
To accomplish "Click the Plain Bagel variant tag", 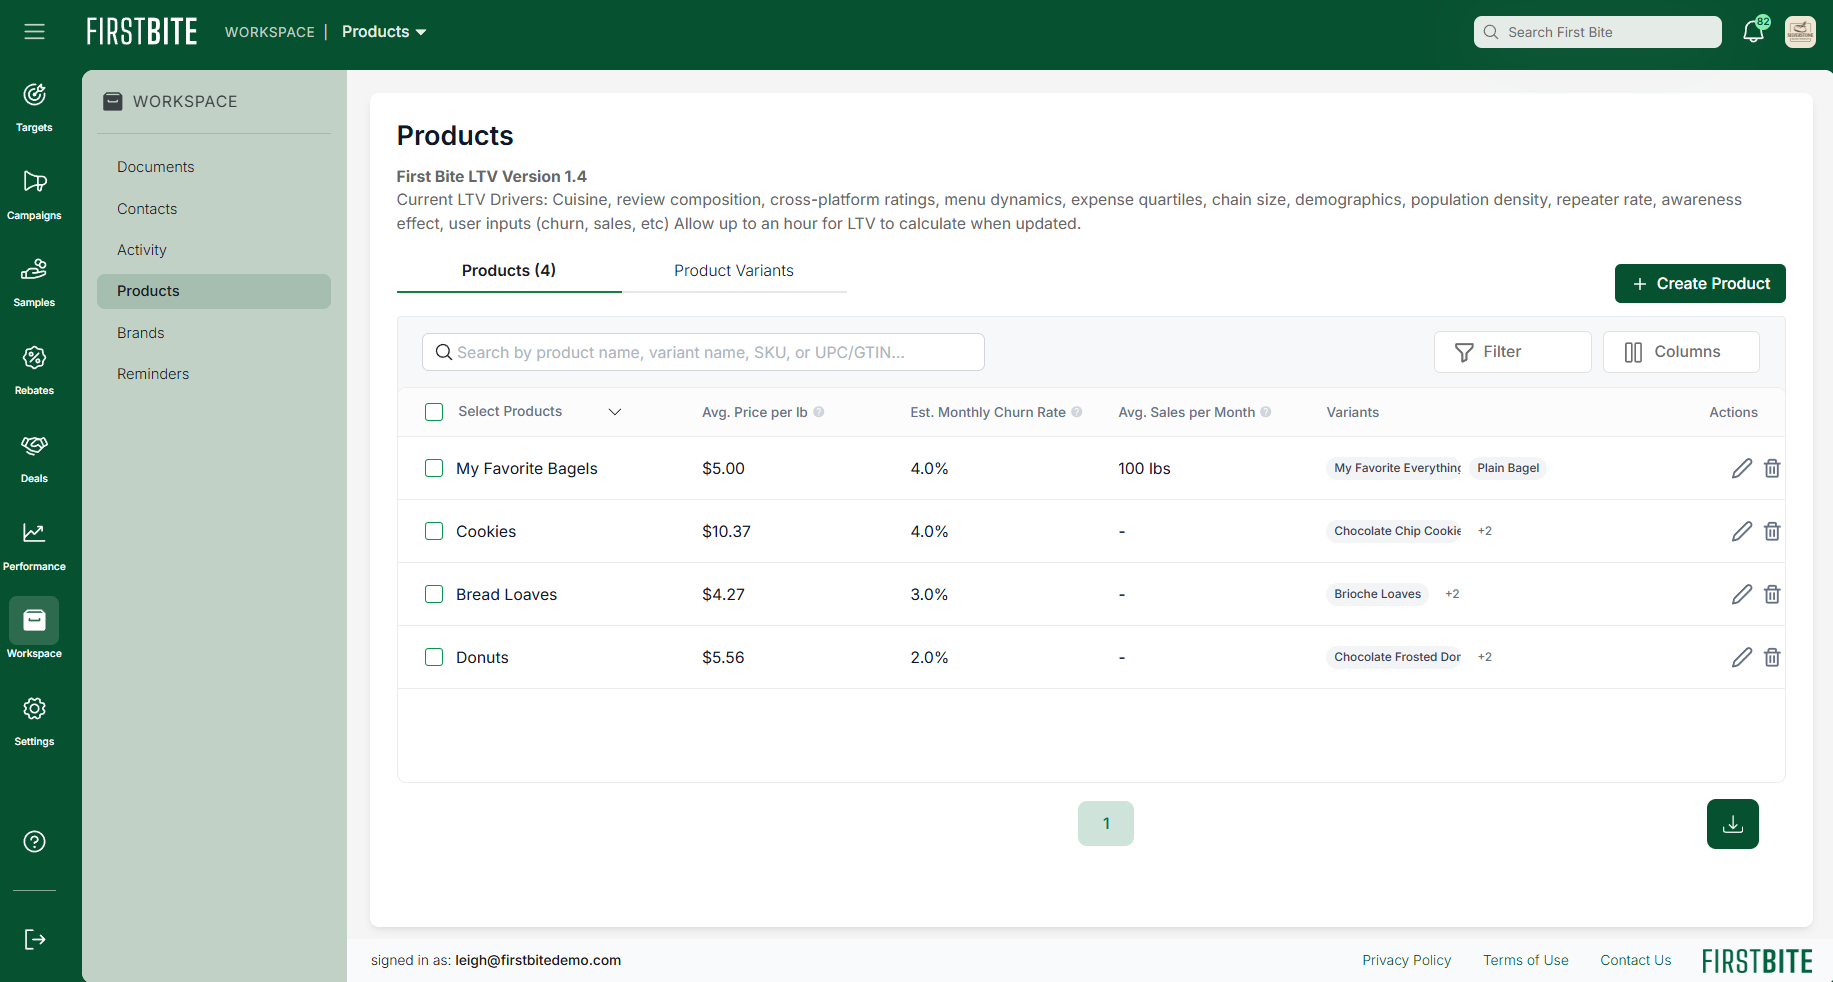I will point(1508,468).
